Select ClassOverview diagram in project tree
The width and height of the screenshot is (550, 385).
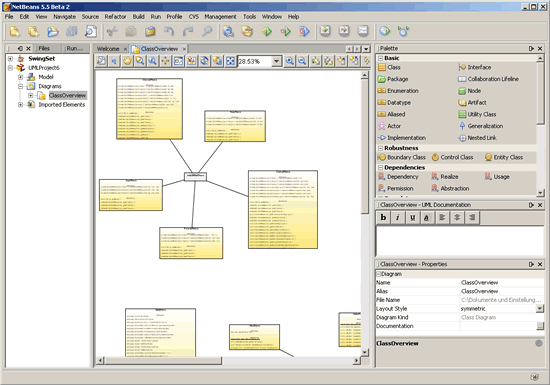click(x=67, y=95)
